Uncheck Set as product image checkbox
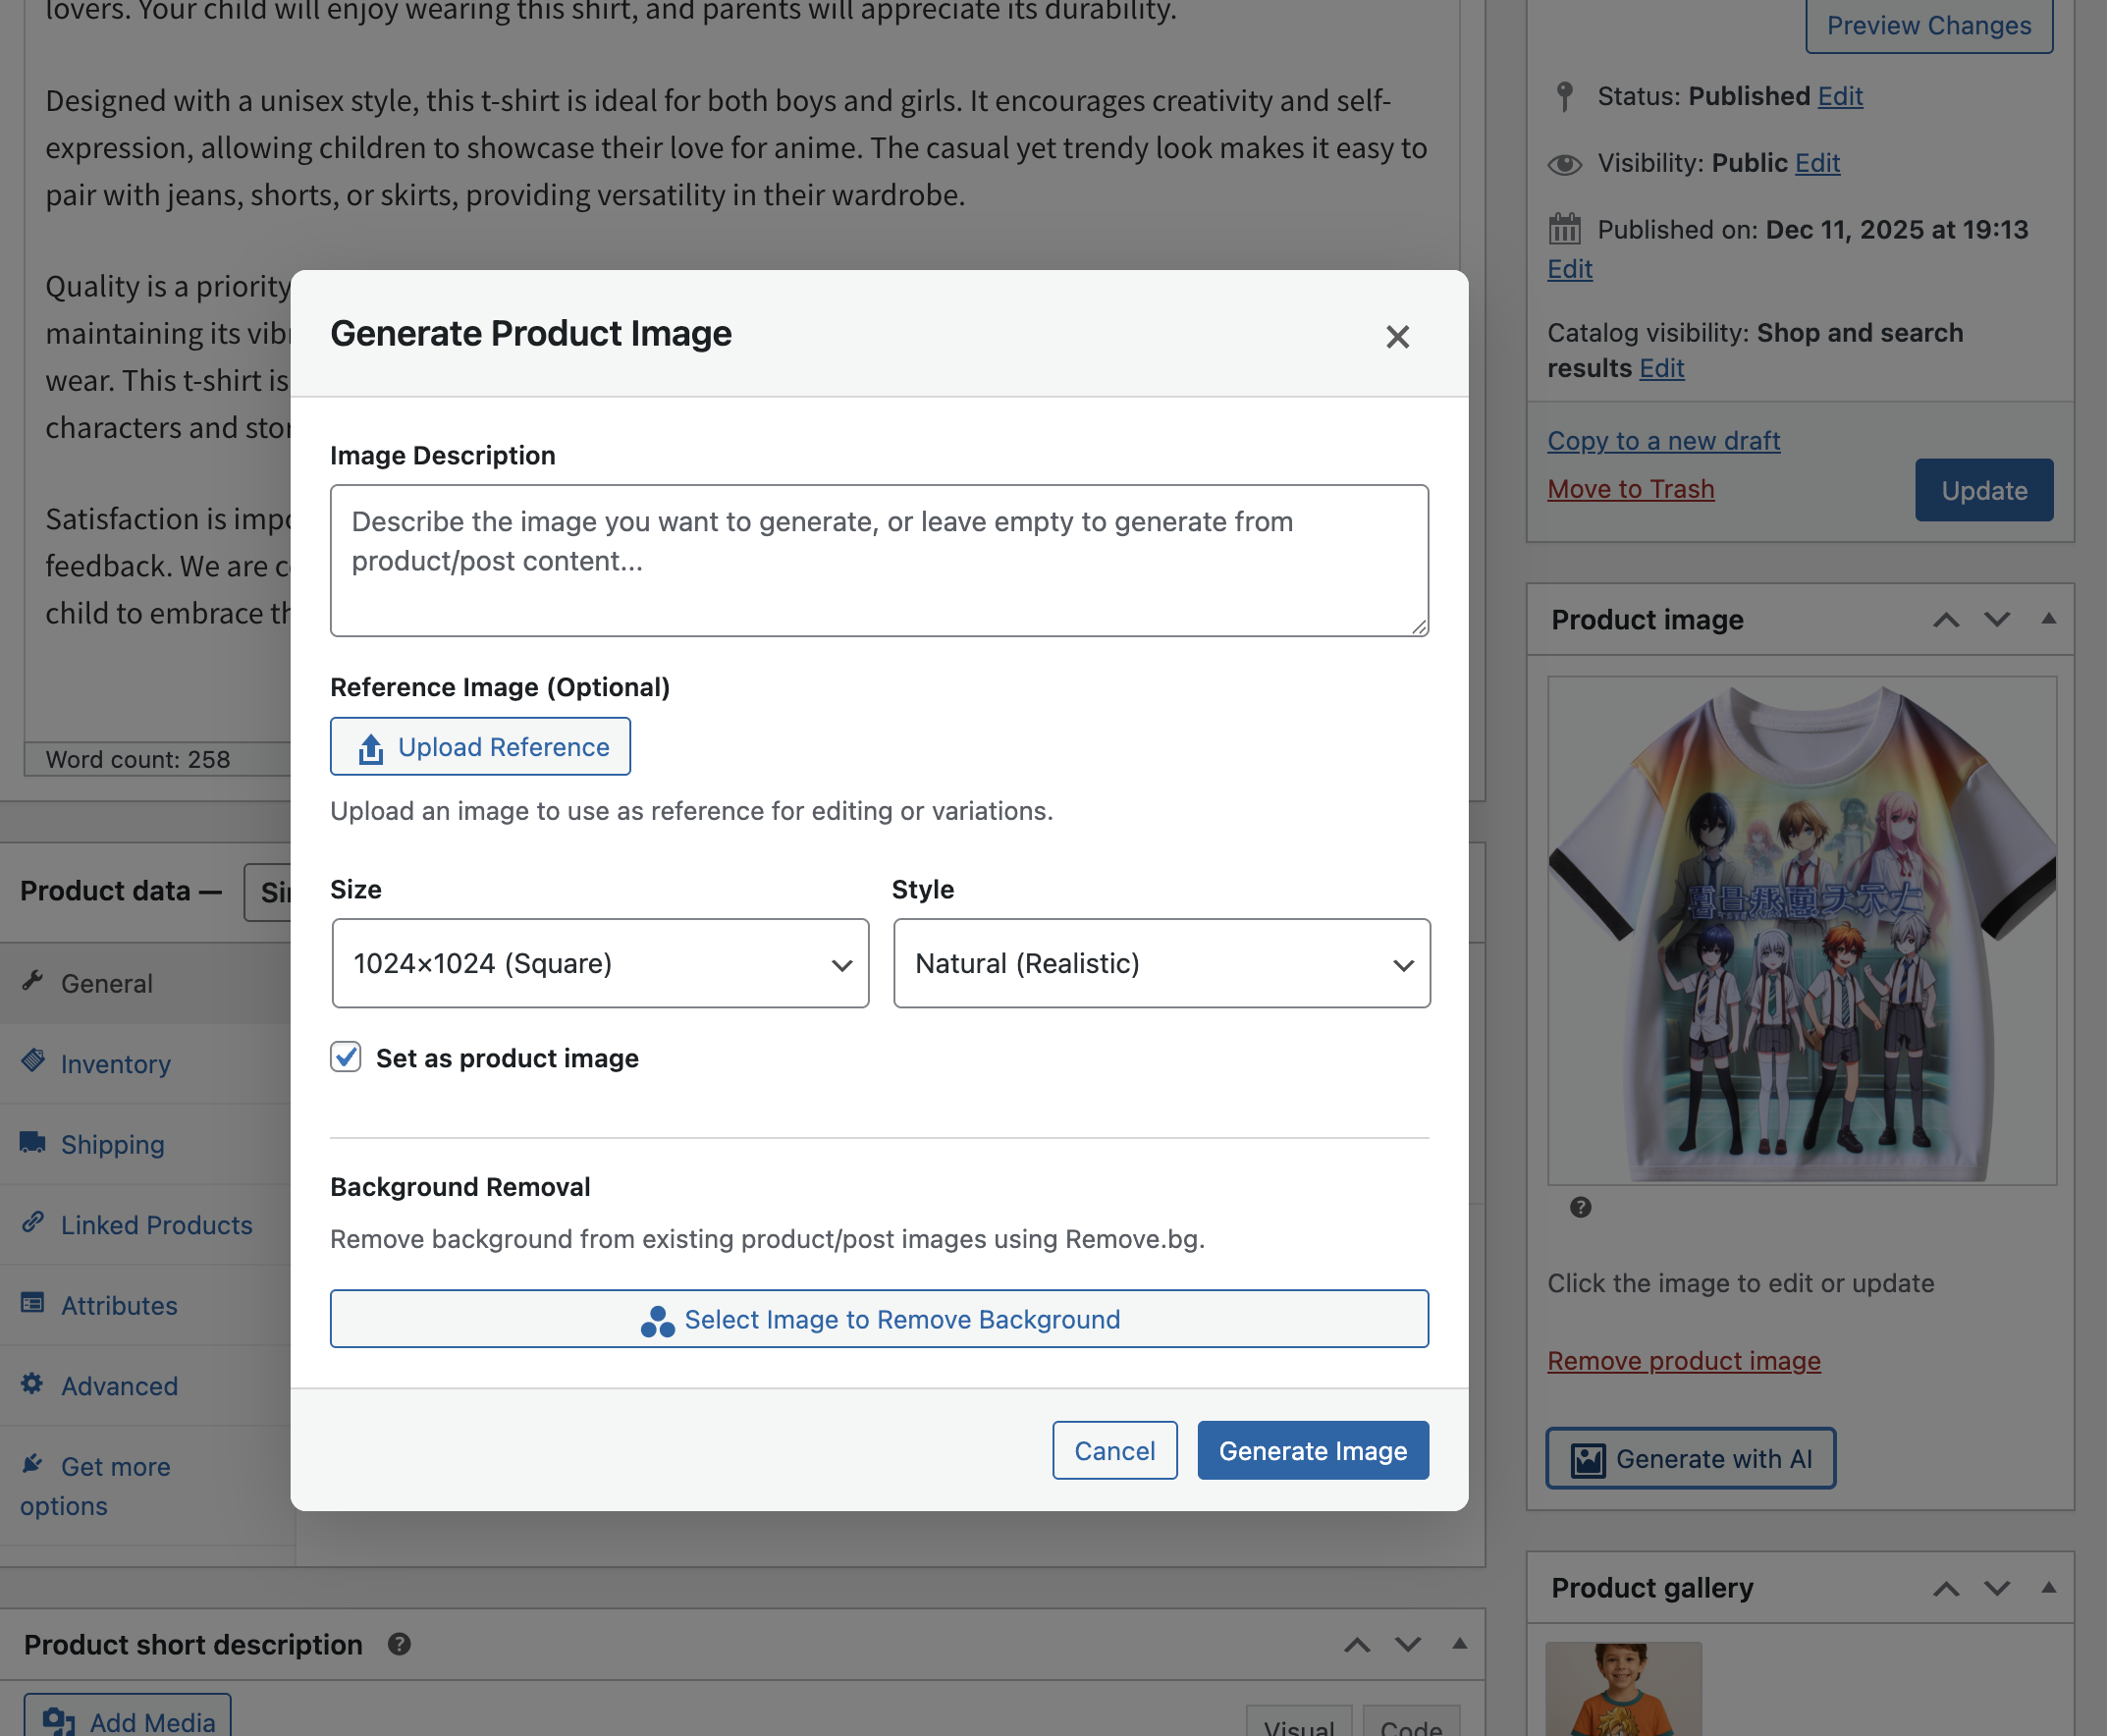The width and height of the screenshot is (2107, 1736). pyautogui.click(x=346, y=1057)
